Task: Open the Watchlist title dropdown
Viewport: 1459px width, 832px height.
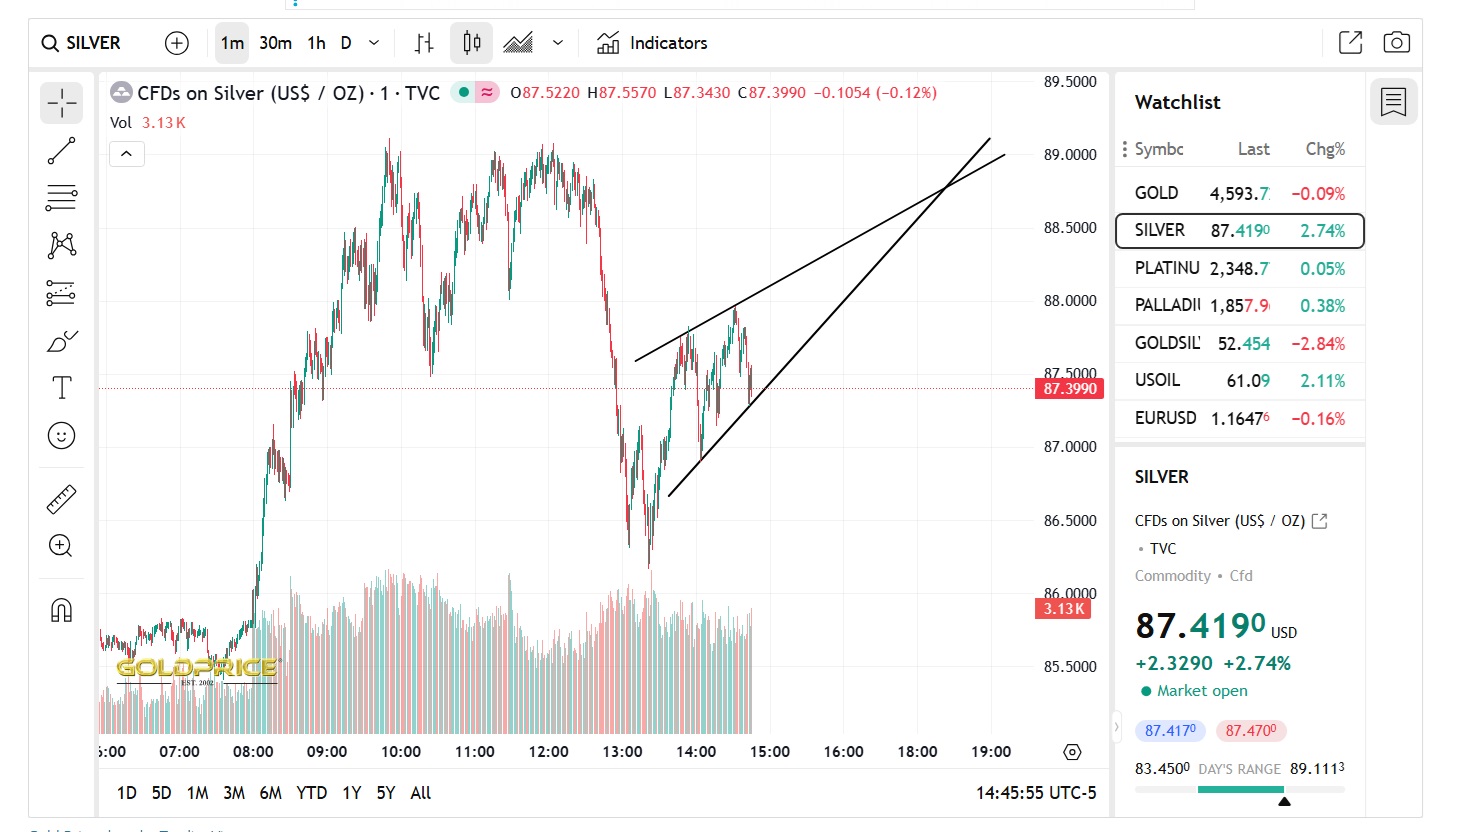Action: 1178,102
